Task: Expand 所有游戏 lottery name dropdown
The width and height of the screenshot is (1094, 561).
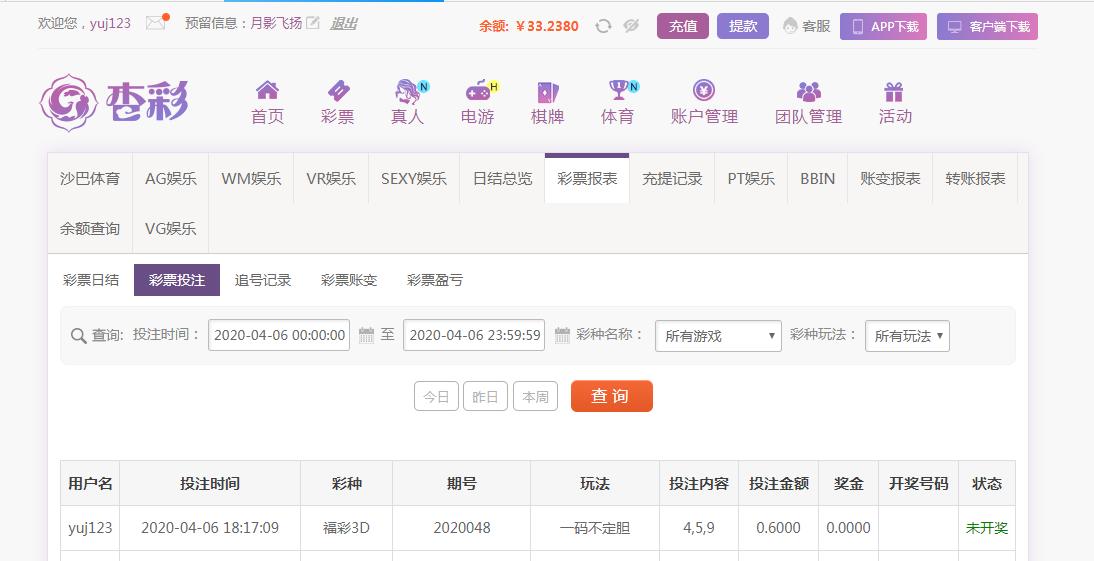Action: point(719,336)
